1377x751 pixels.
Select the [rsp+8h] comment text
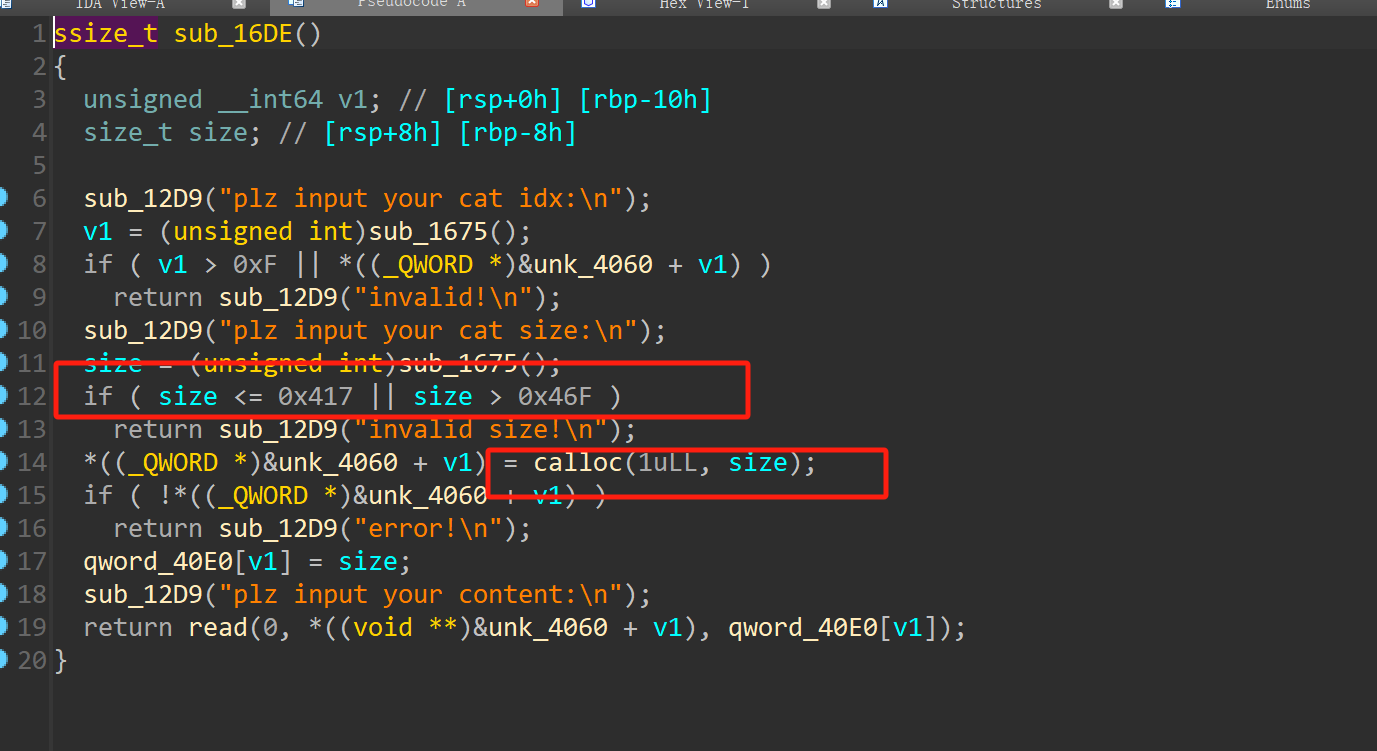[383, 133]
